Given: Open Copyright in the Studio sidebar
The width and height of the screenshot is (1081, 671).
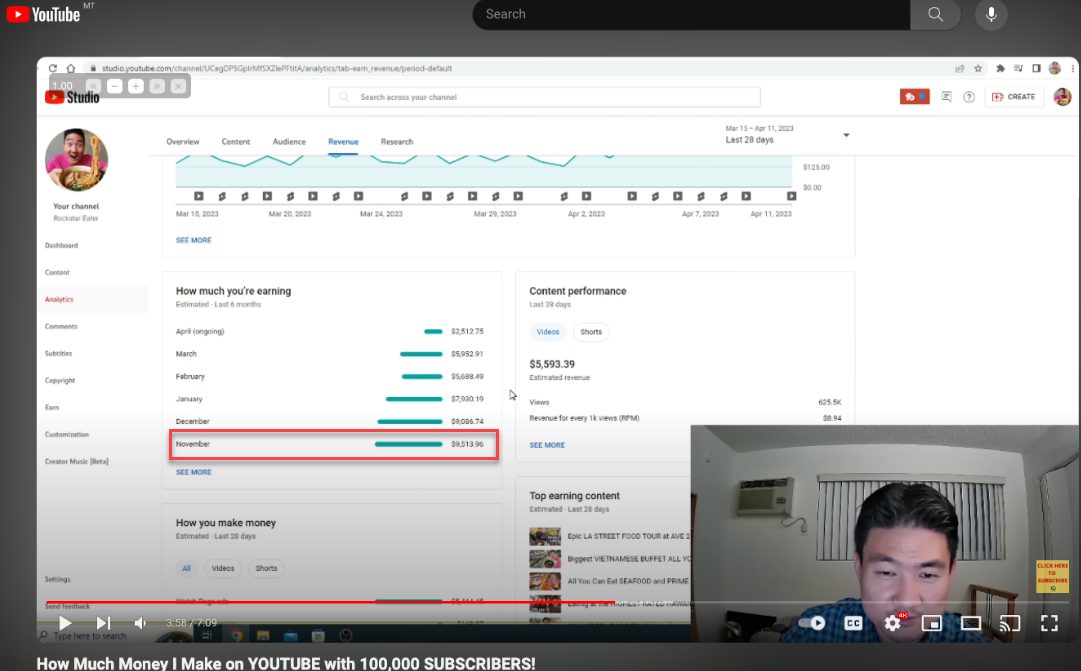Looking at the screenshot, I should 60,380.
